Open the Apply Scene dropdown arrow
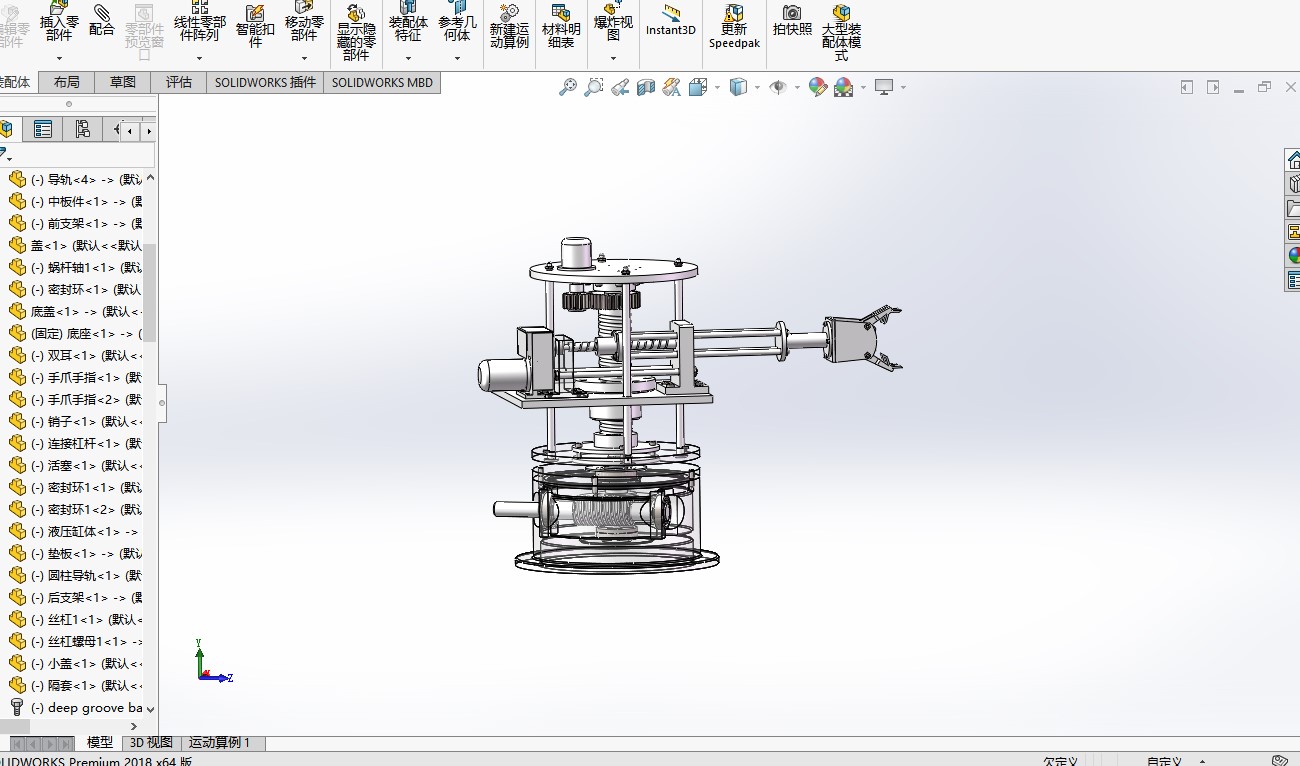Screen dimensions: 1300x766 (862, 88)
